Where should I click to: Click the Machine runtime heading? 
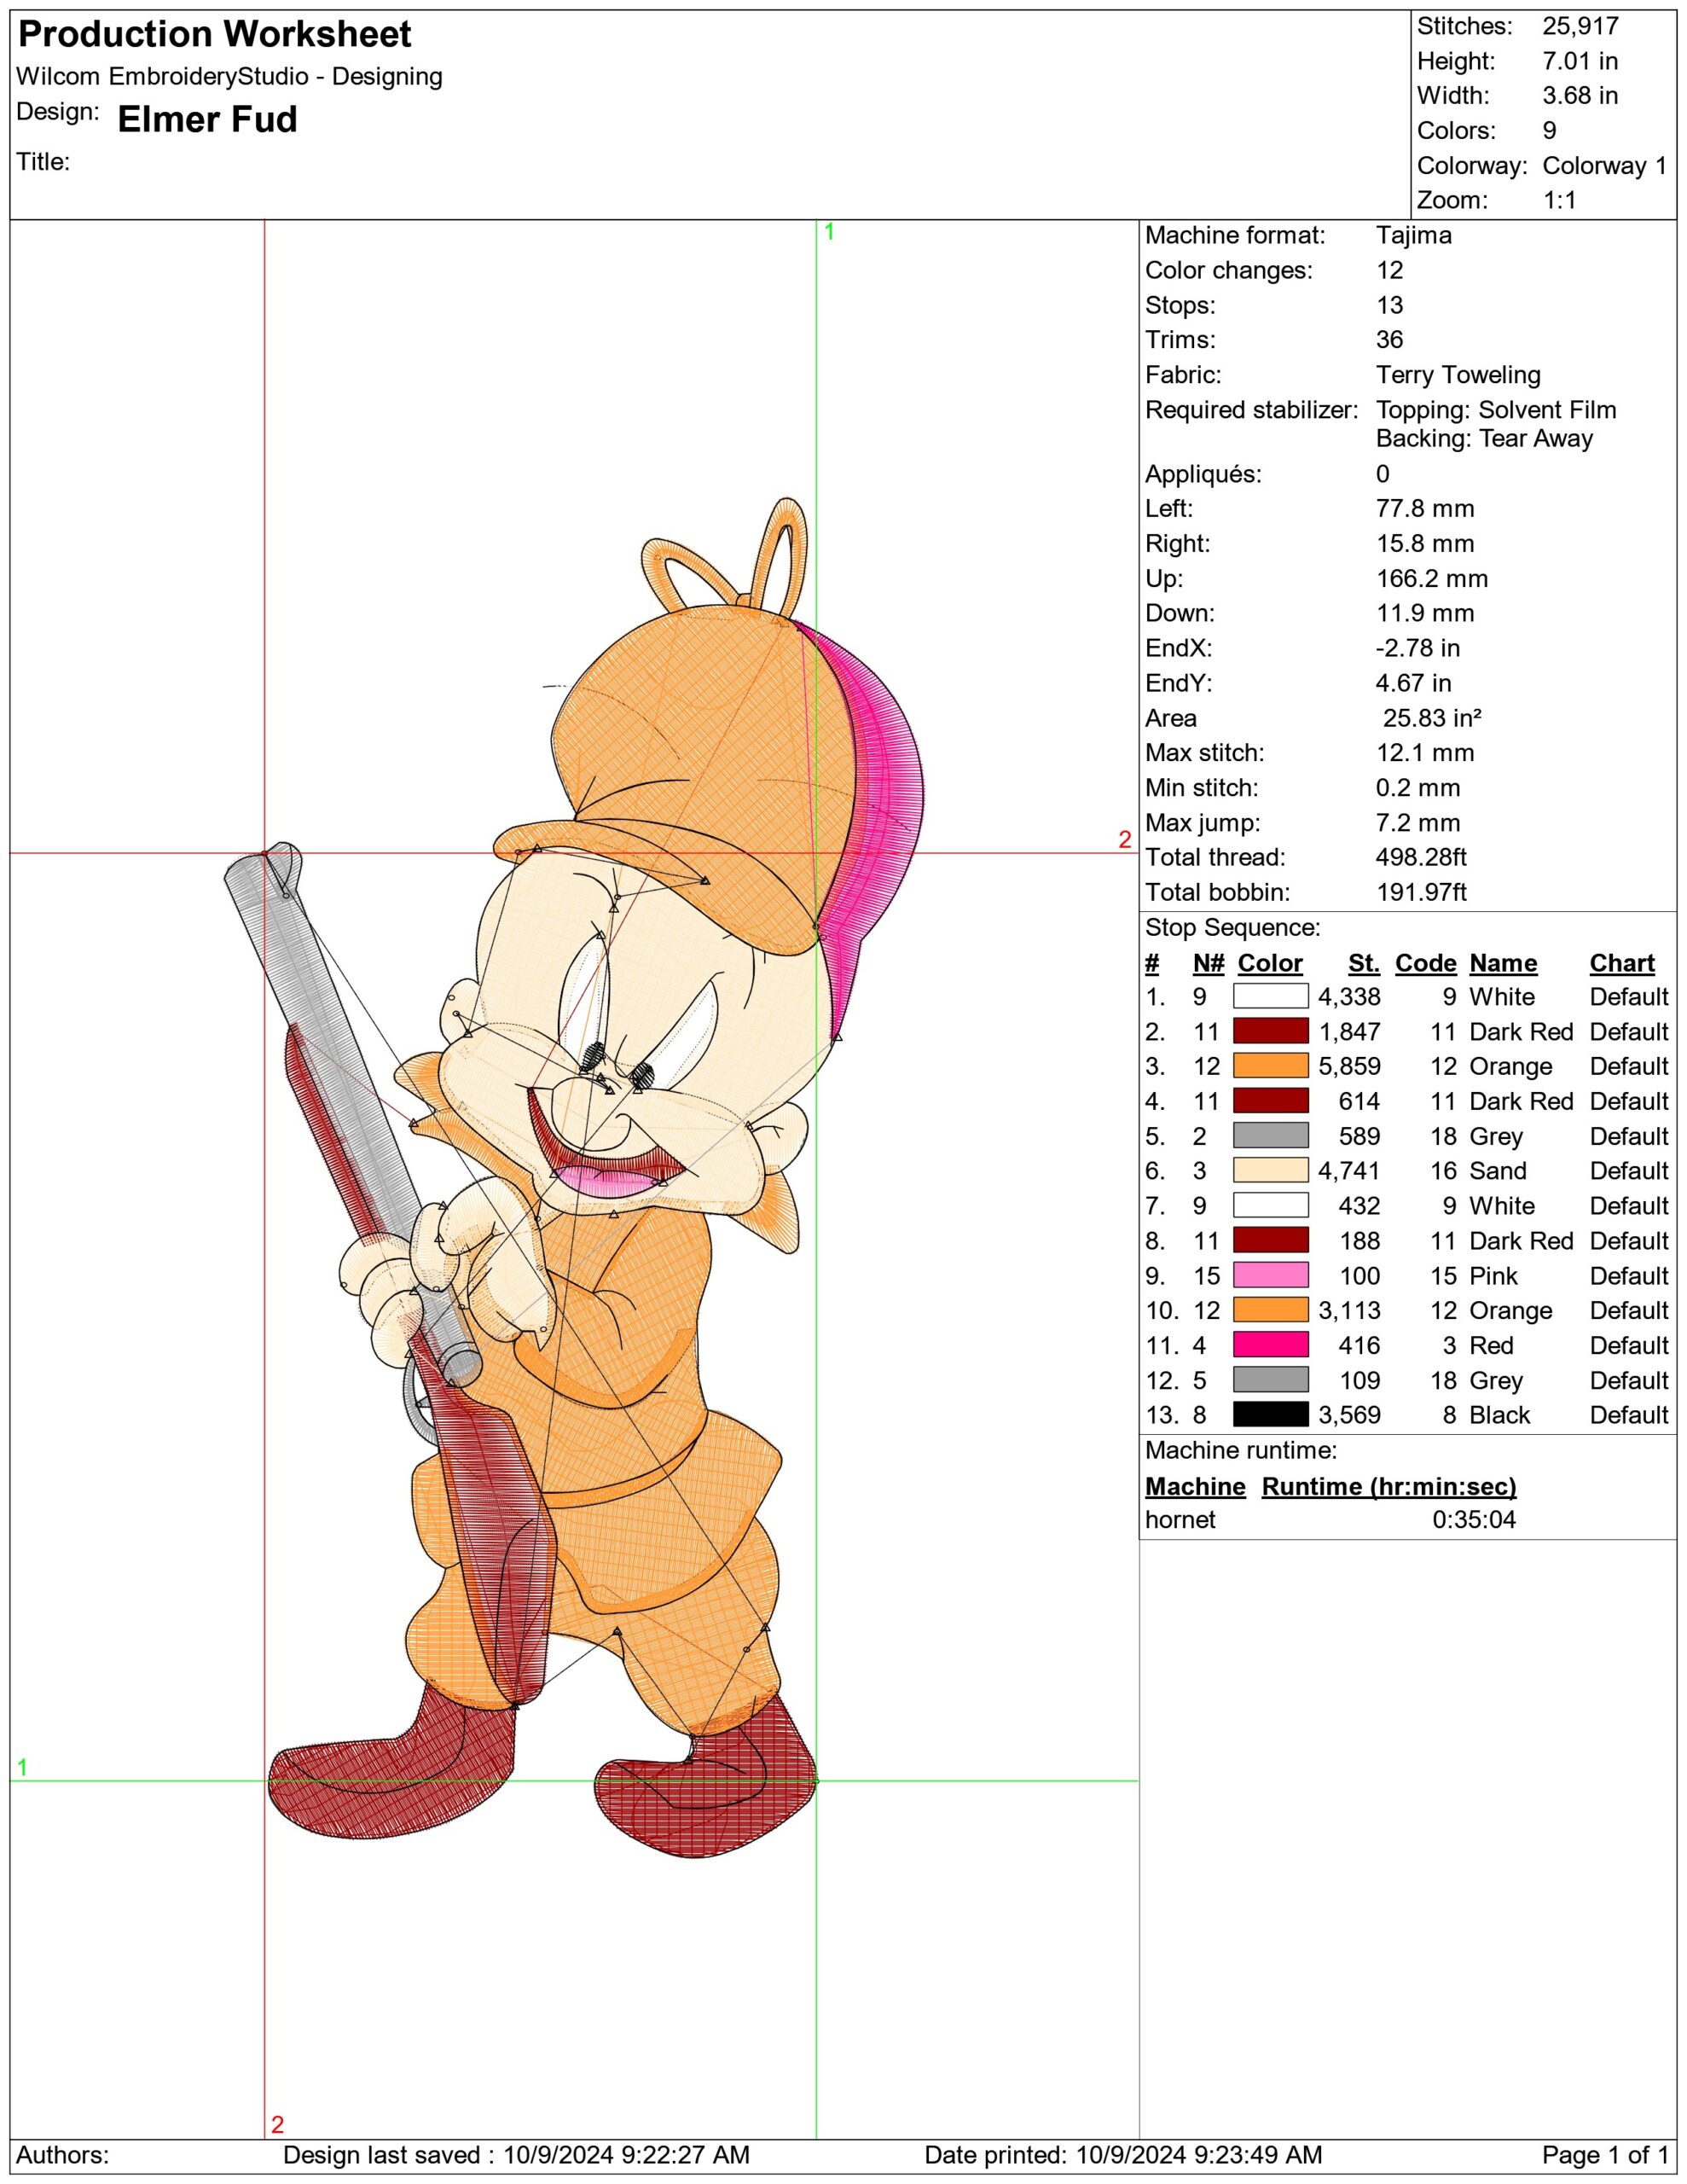pyautogui.click(x=1240, y=1451)
